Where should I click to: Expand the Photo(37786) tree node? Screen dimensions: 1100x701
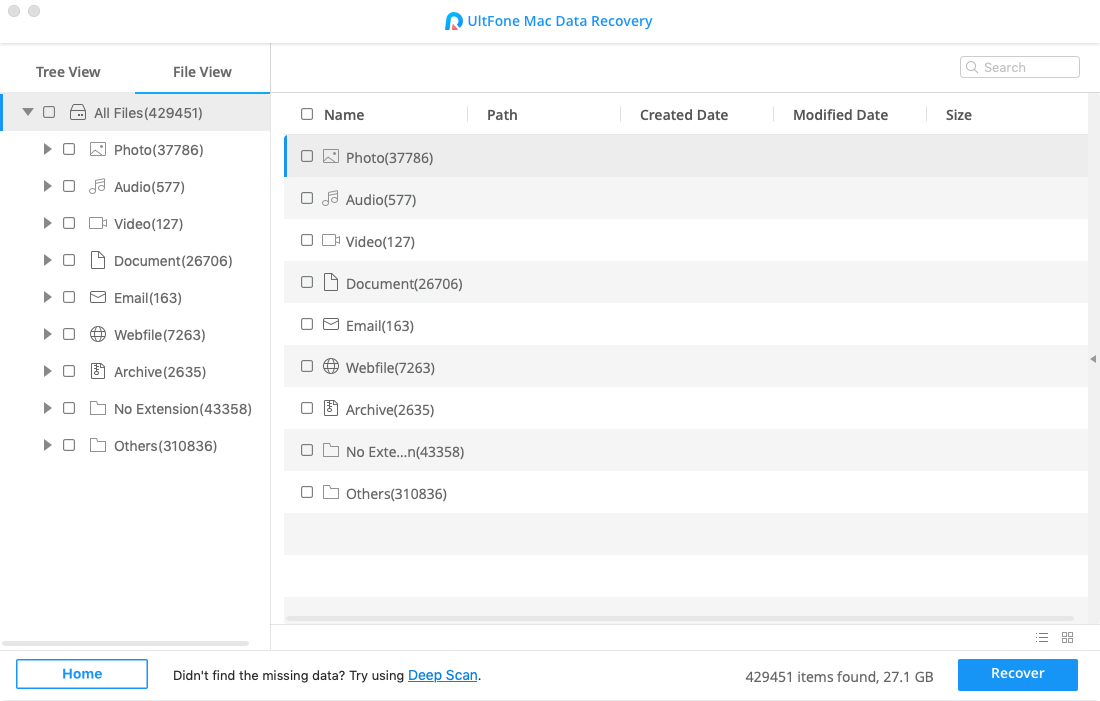coord(47,149)
